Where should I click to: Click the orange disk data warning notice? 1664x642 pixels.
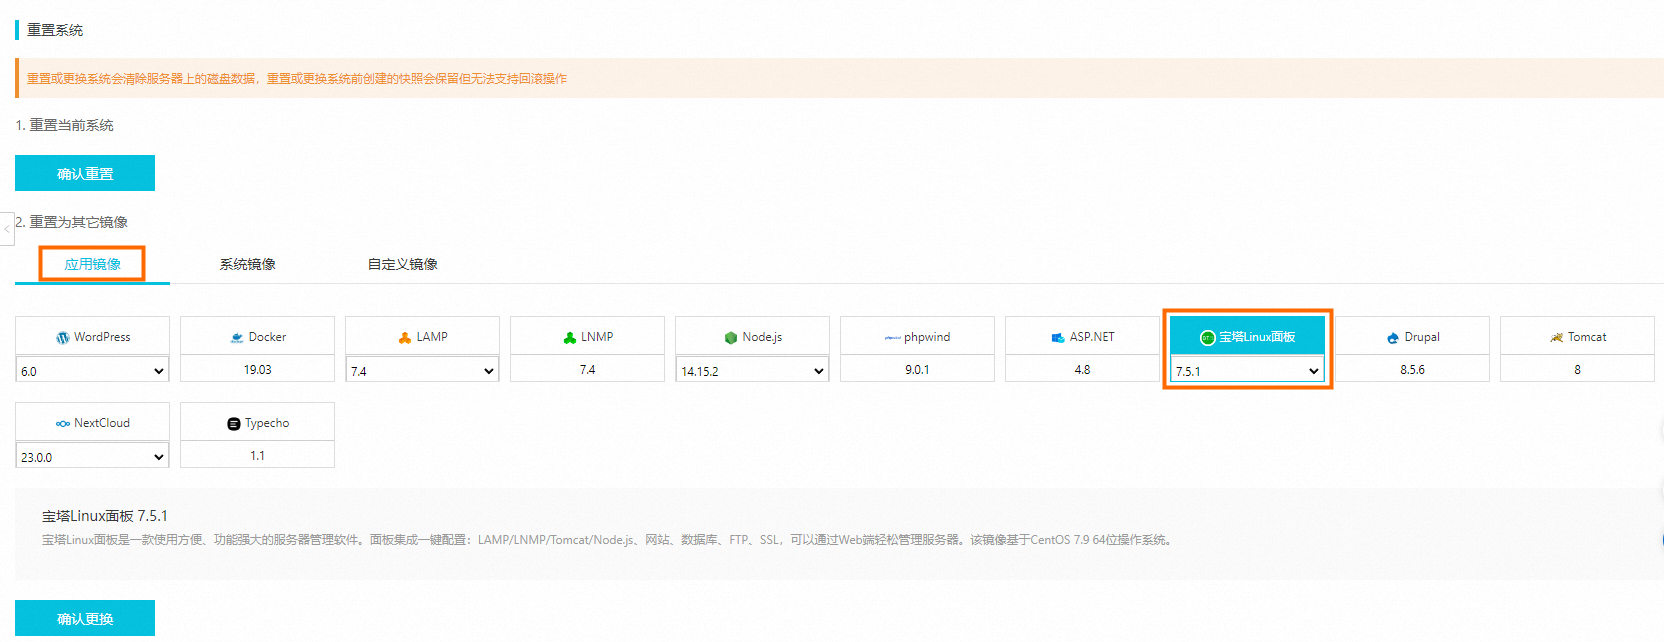pos(840,78)
